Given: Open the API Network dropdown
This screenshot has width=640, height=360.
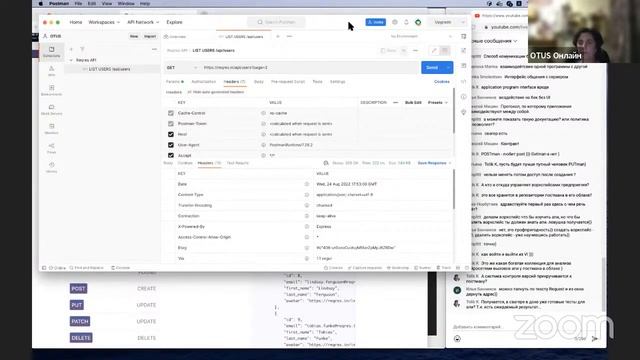Looking at the screenshot, I should tap(143, 22).
